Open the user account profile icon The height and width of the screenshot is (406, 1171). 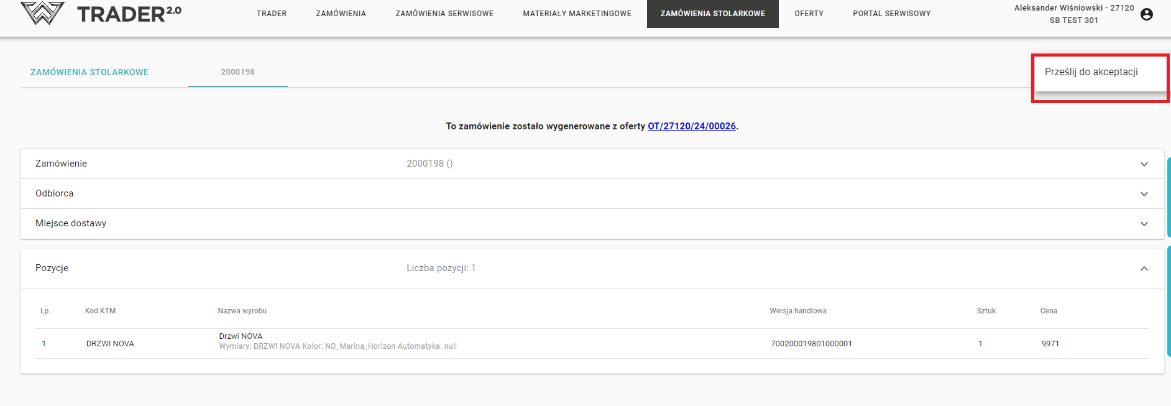[1146, 14]
